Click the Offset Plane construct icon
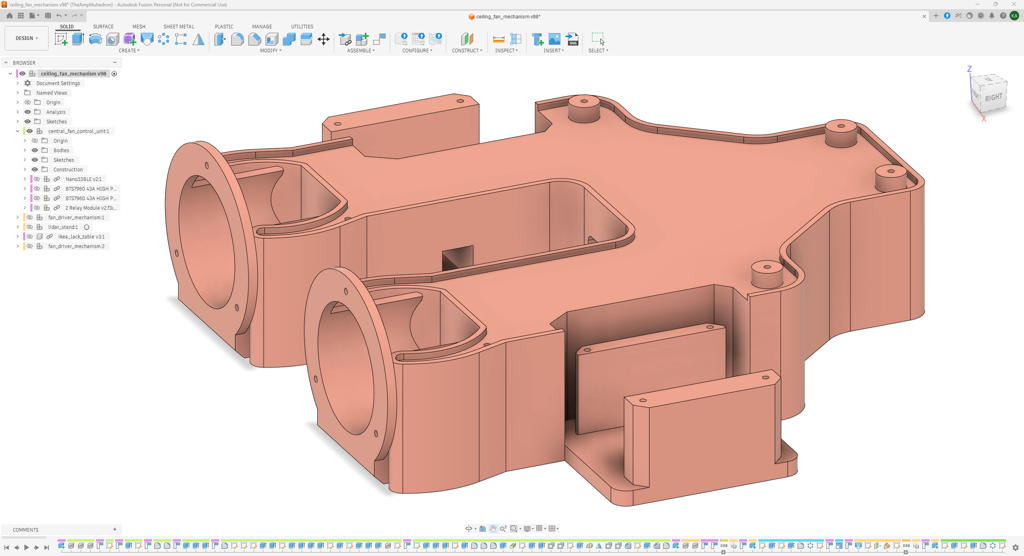1024x556 pixels. [x=467, y=39]
